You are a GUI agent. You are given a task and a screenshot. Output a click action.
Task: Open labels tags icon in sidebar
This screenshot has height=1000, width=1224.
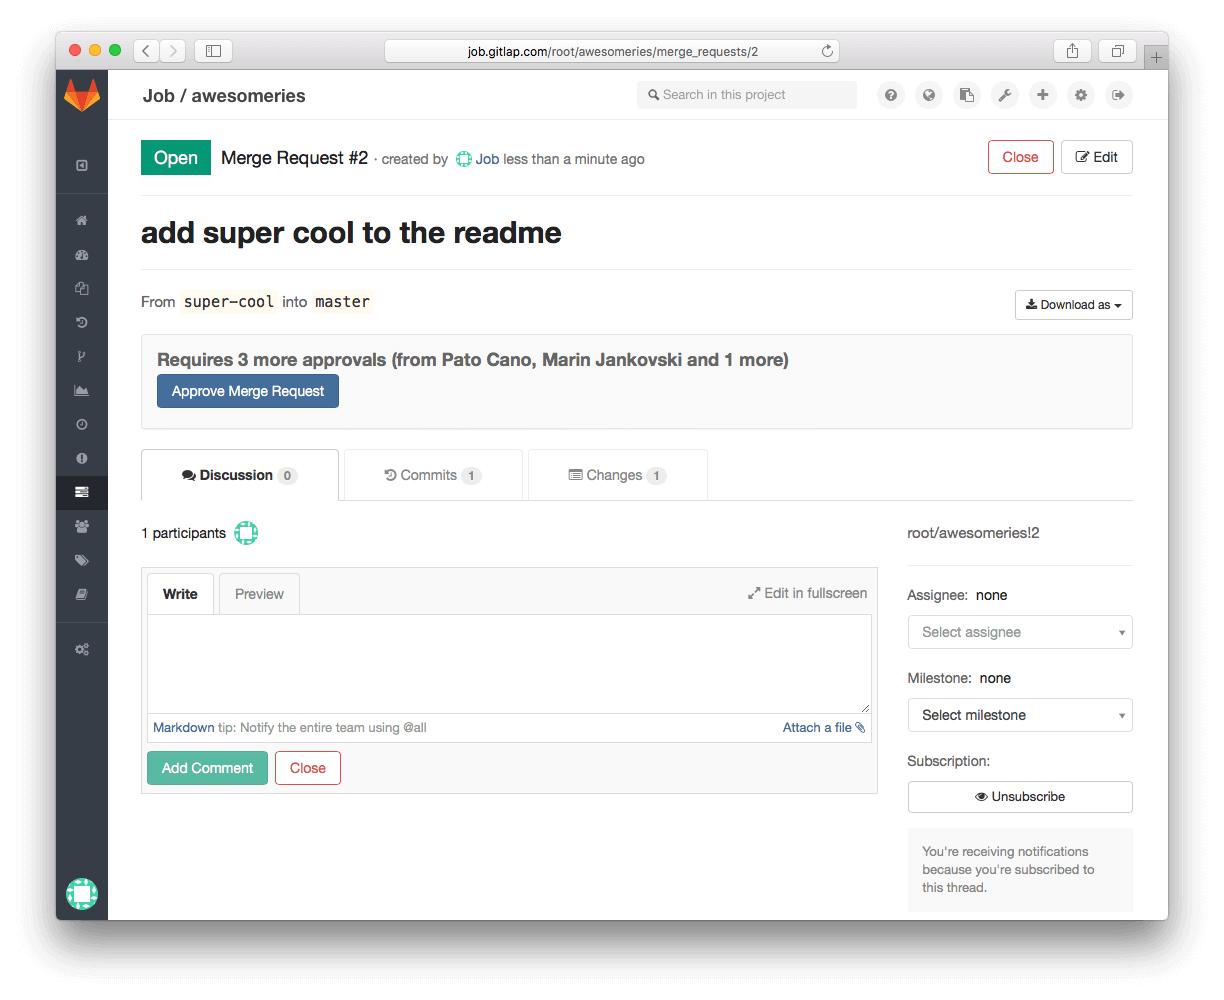pos(82,560)
